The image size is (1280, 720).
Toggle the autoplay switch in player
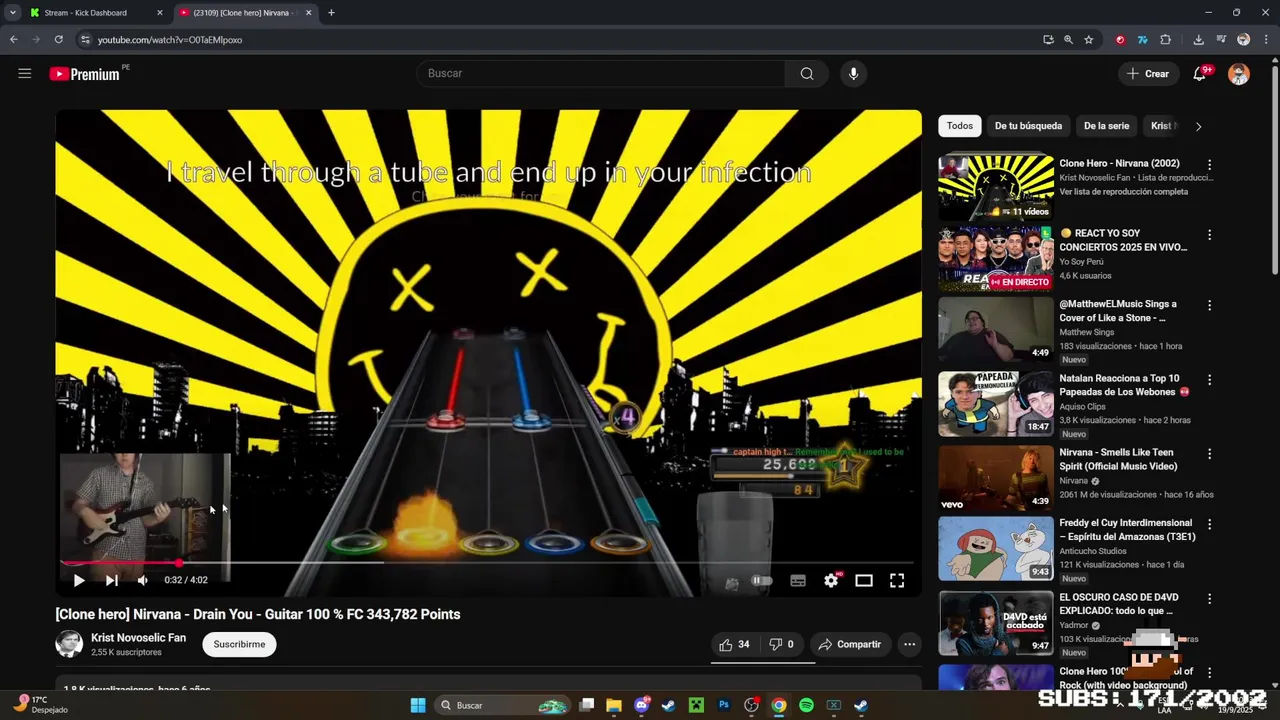[761, 580]
